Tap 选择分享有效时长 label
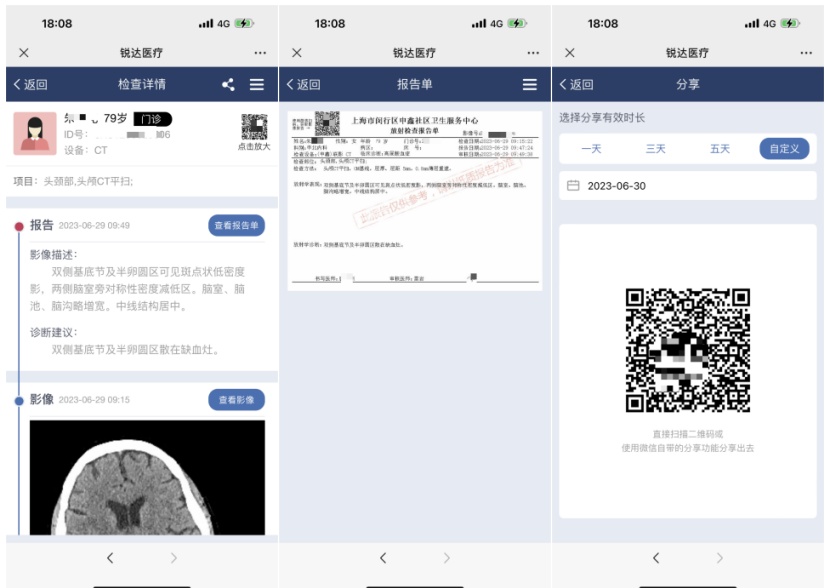The image size is (825, 588). click(602, 118)
